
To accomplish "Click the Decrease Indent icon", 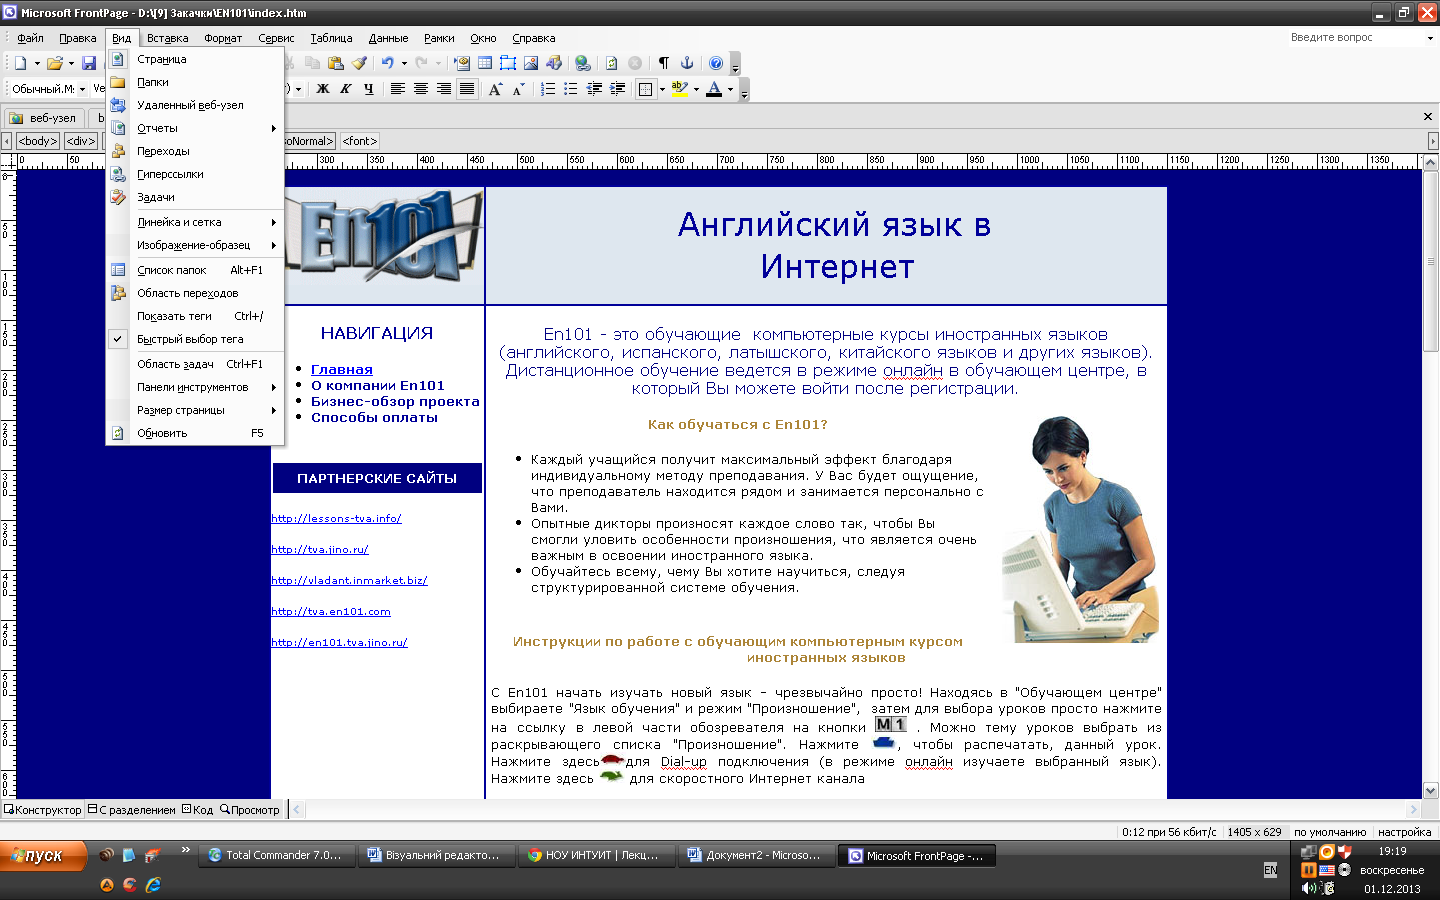I will click(x=594, y=89).
